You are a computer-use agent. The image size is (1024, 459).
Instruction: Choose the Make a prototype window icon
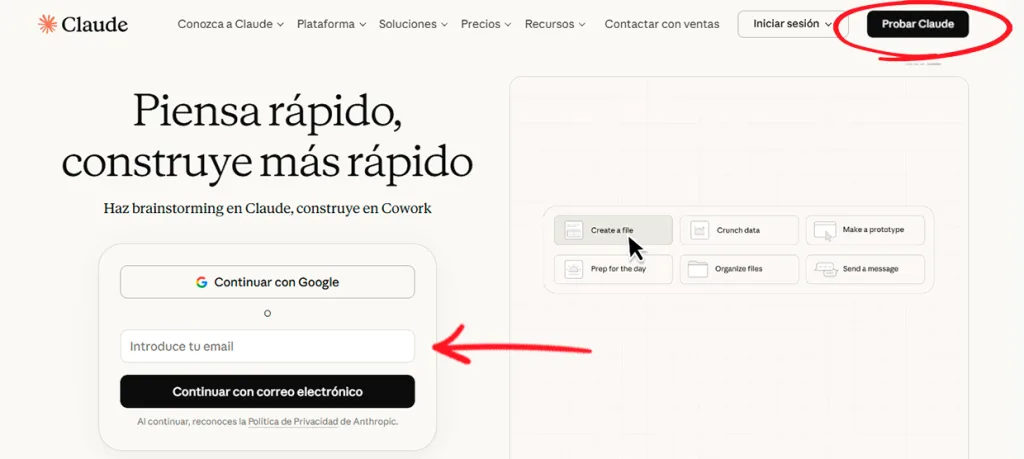(x=825, y=230)
